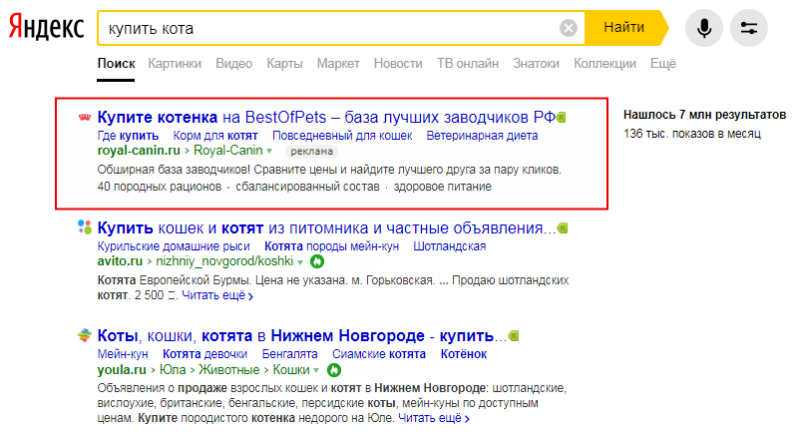
Task: Expand dropdown arrow next to Royal-Canin
Action: [269, 151]
